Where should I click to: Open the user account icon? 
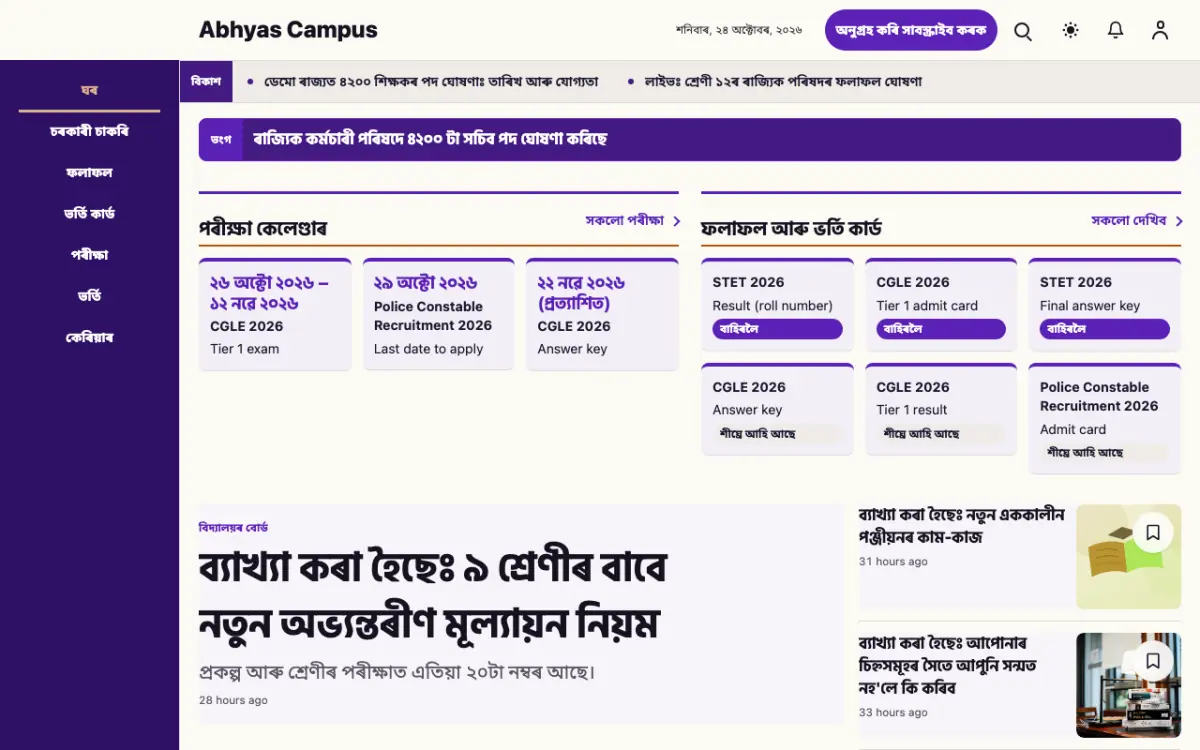tap(1160, 31)
